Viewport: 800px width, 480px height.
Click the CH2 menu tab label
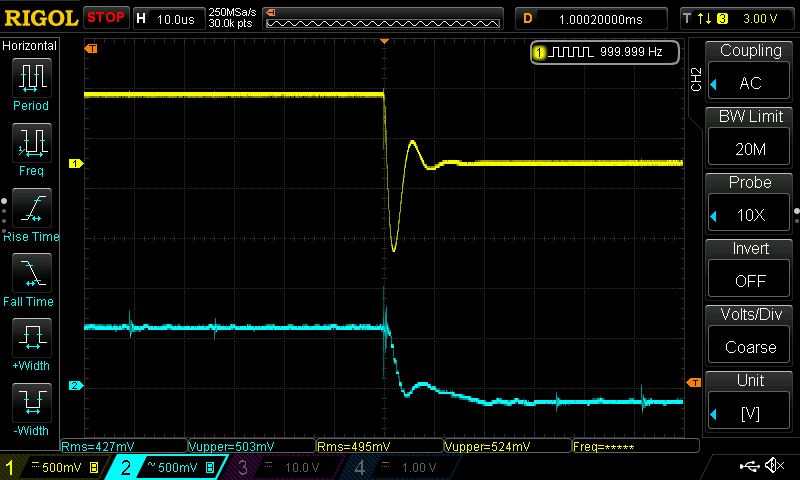click(x=696, y=80)
